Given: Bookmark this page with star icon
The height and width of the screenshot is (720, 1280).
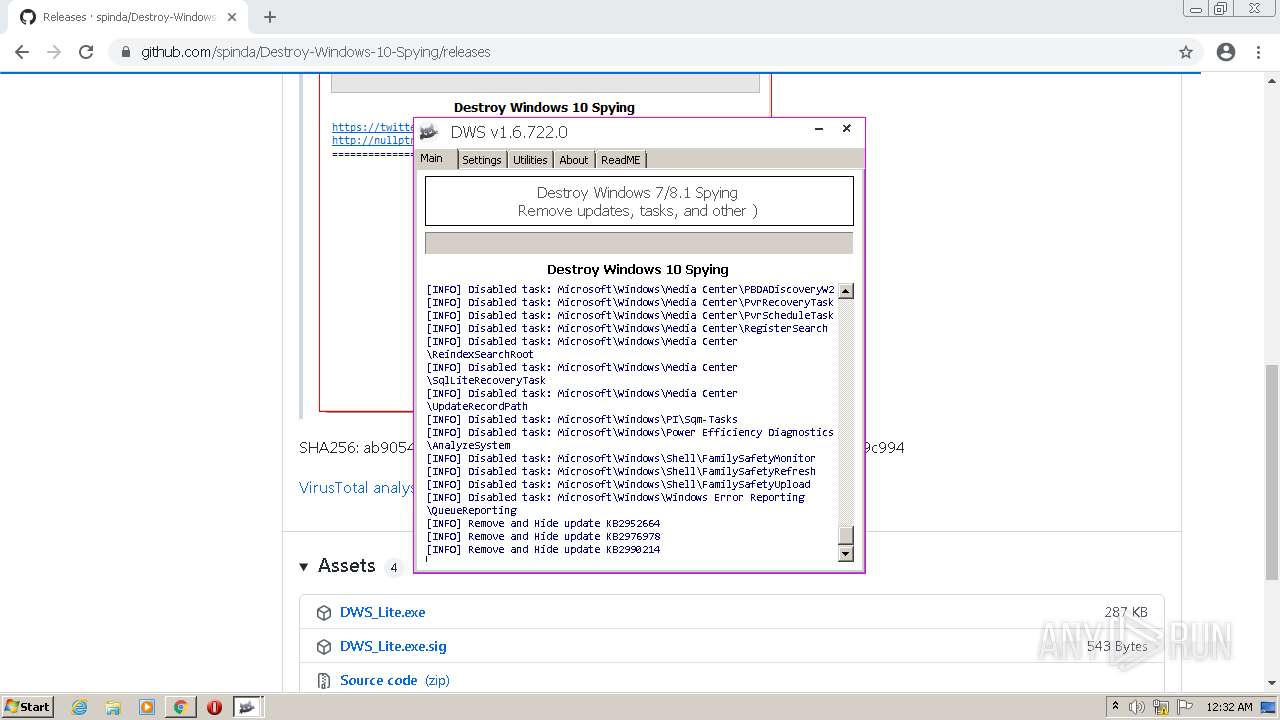Looking at the screenshot, I should [1186, 52].
